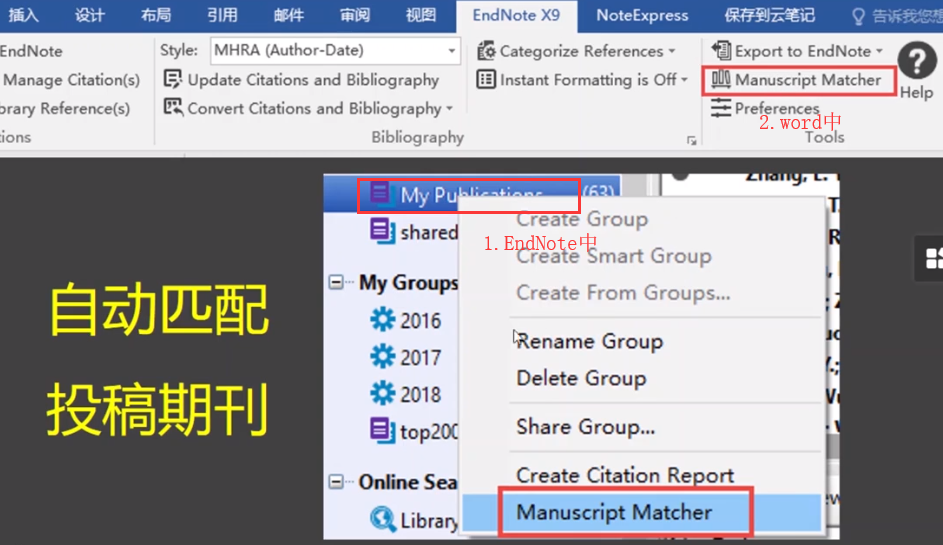Select the My Publications group icon

point(380,194)
